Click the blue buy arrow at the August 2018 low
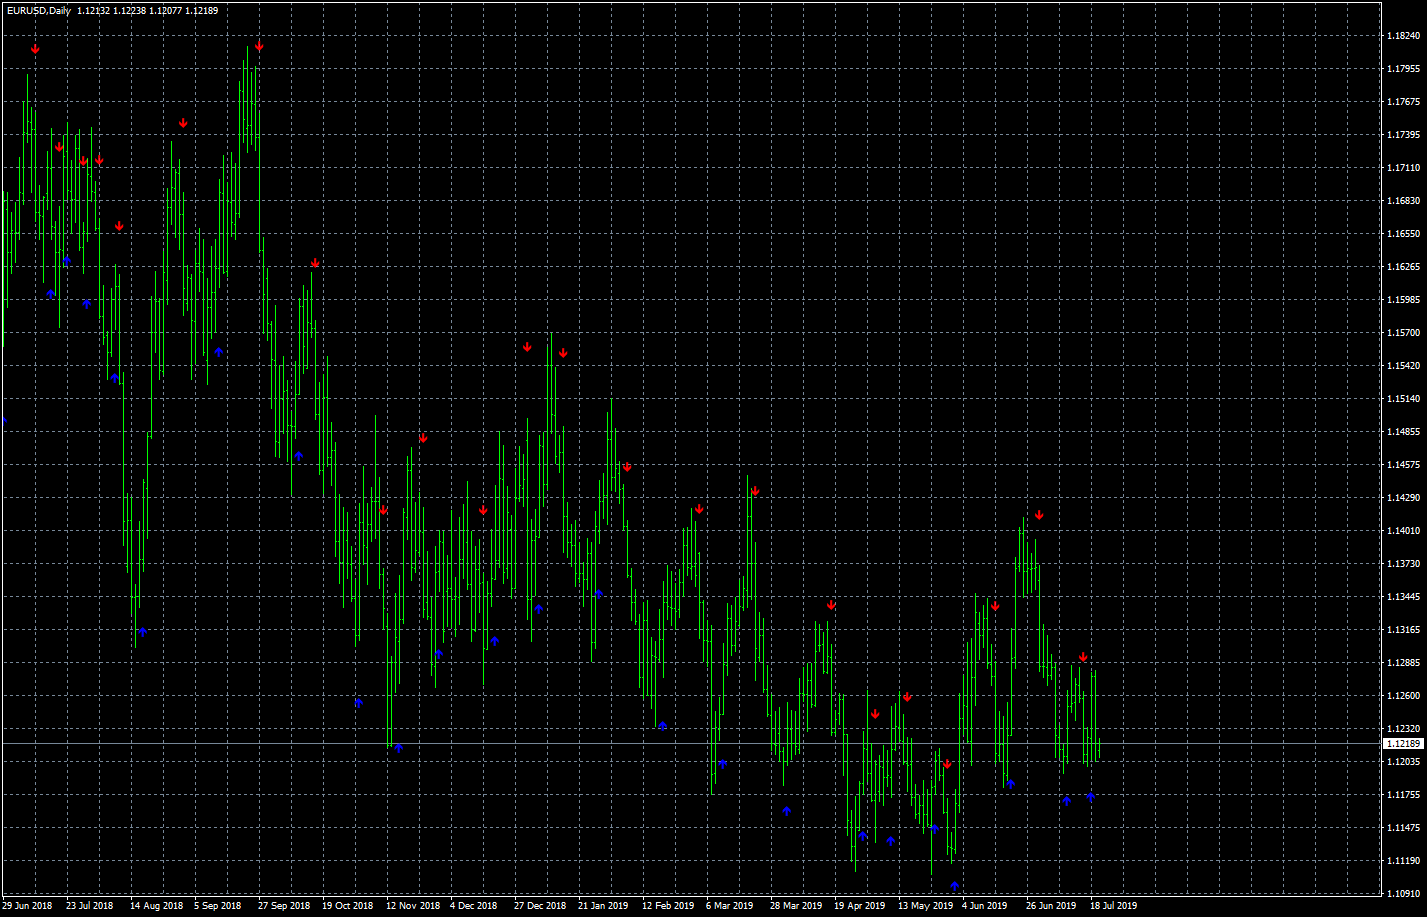Viewport: 1427px width, 917px height. 143,632
